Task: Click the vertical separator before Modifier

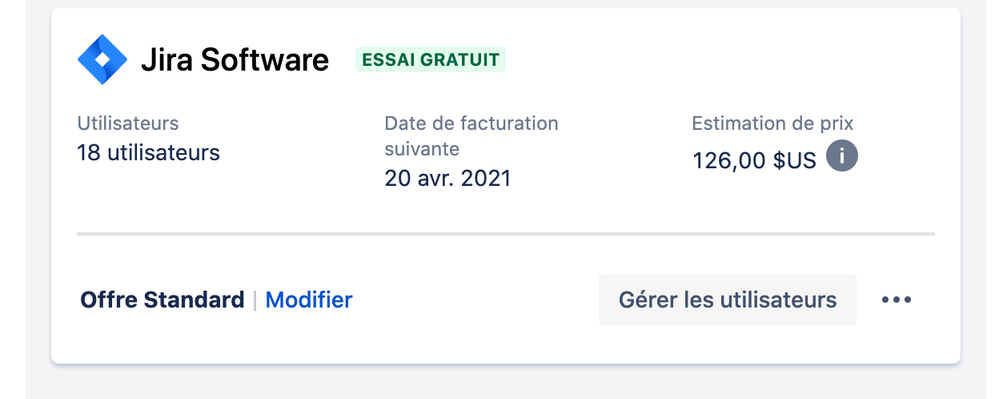Action: (255, 300)
